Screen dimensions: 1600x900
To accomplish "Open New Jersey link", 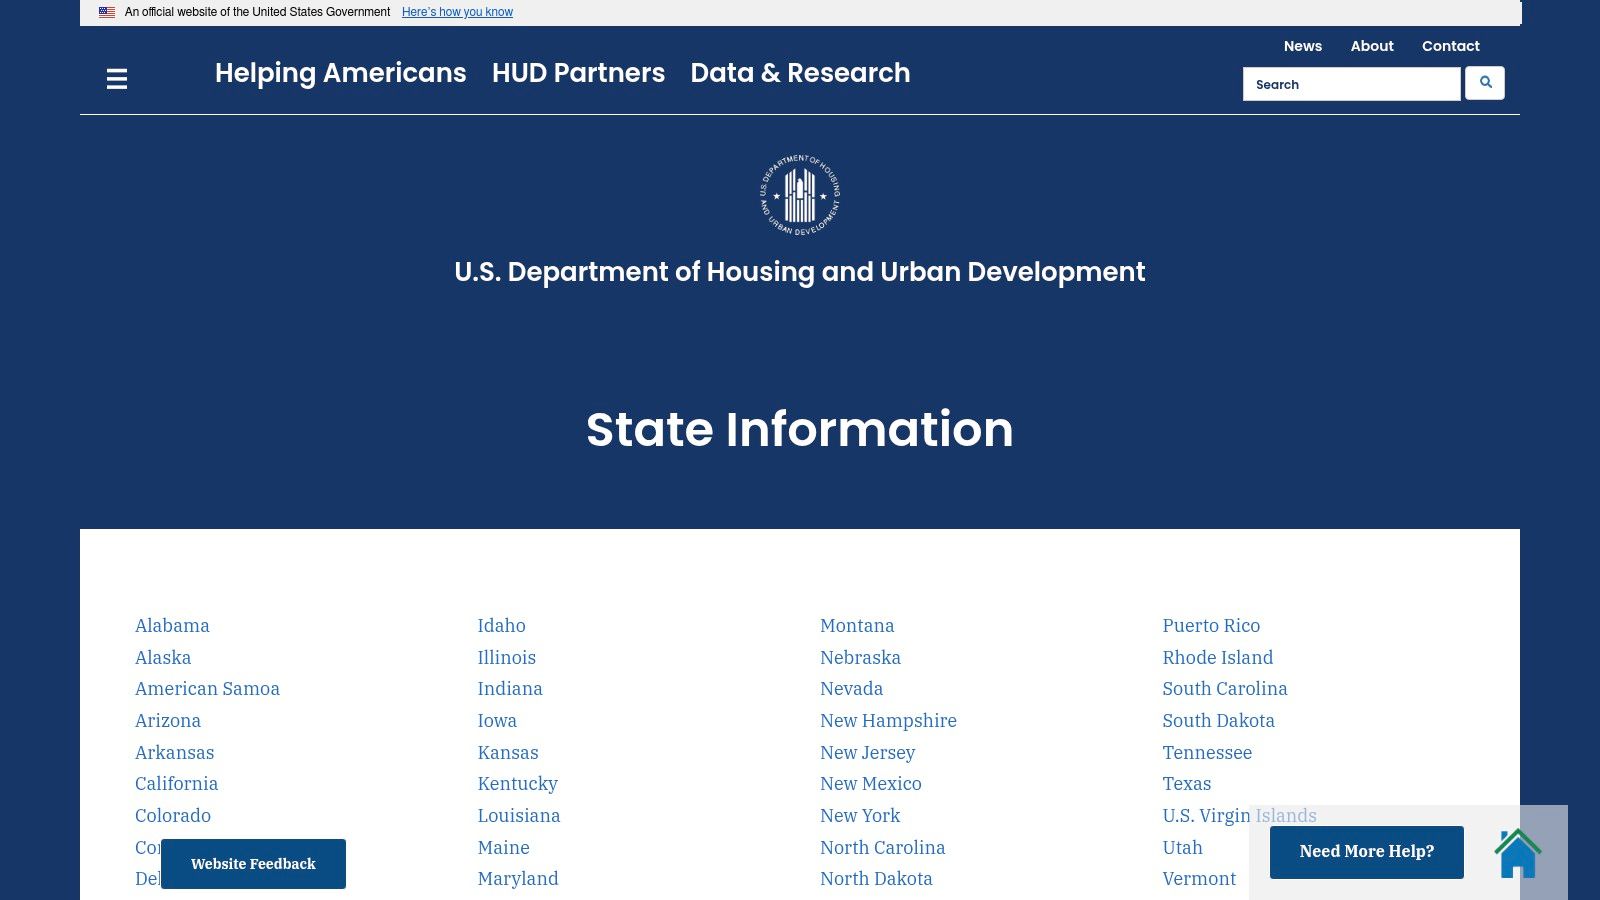I will pyautogui.click(x=867, y=753).
